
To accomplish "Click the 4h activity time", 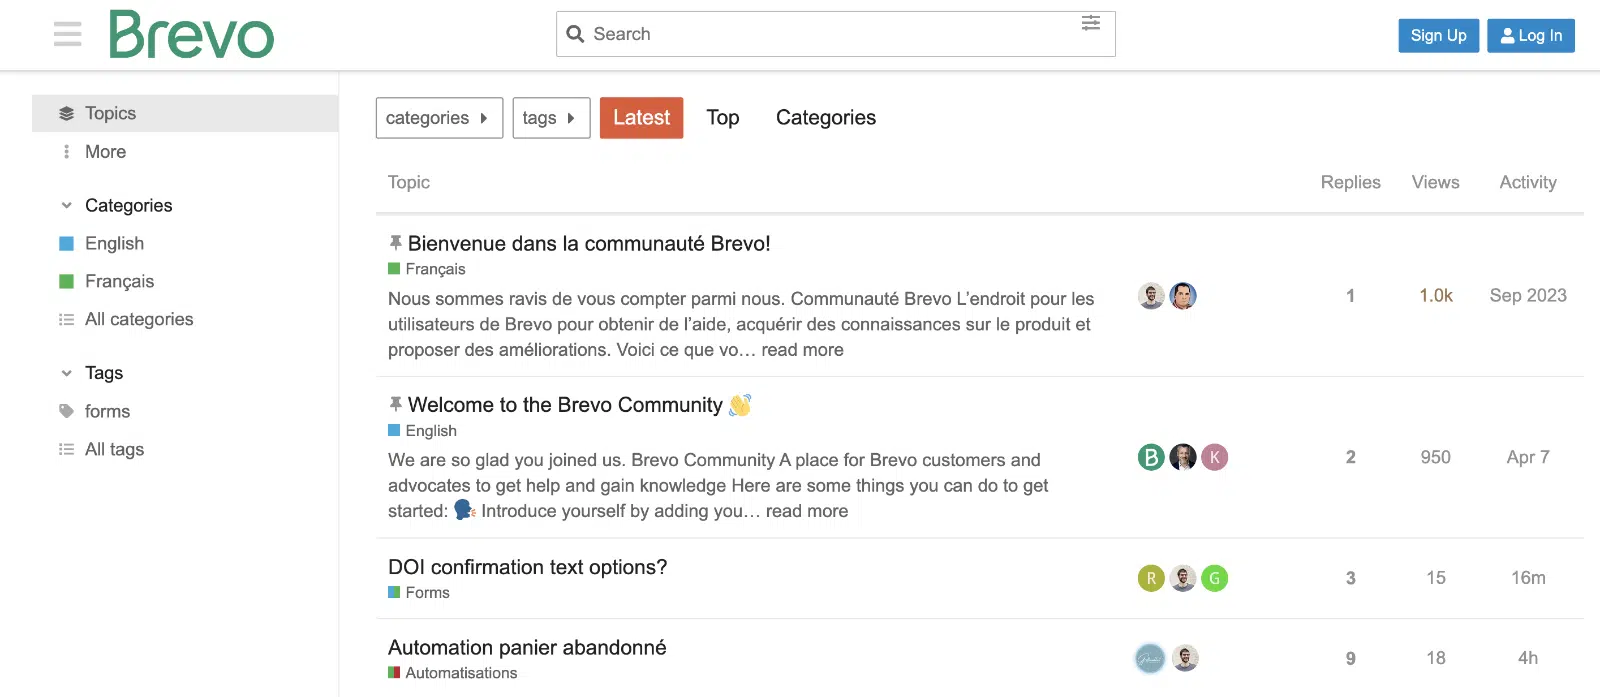I will point(1528,658).
